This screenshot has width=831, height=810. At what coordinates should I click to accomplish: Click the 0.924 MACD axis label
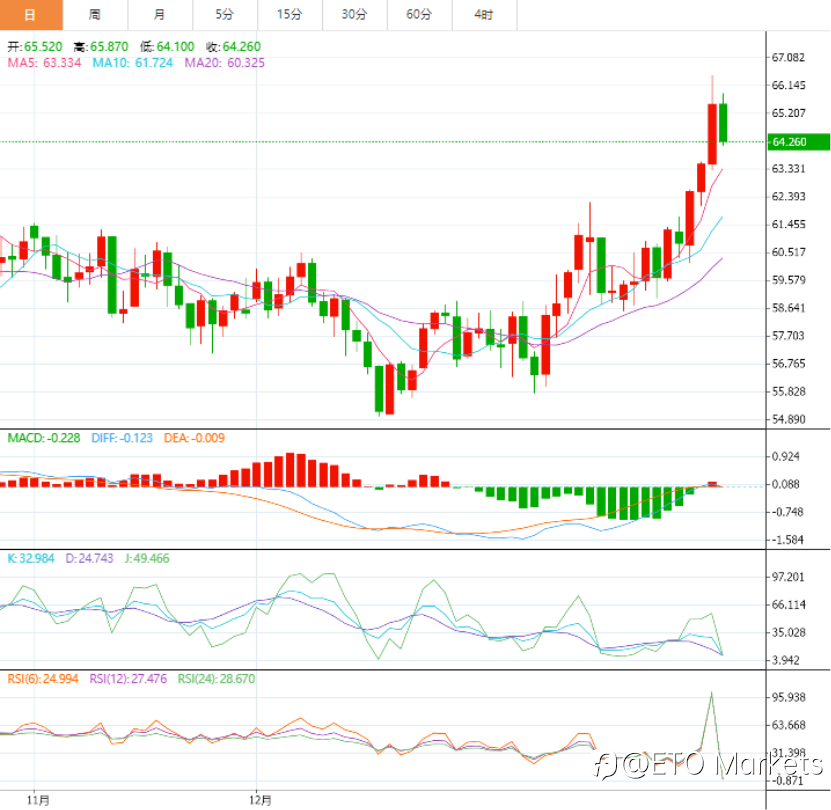point(785,456)
